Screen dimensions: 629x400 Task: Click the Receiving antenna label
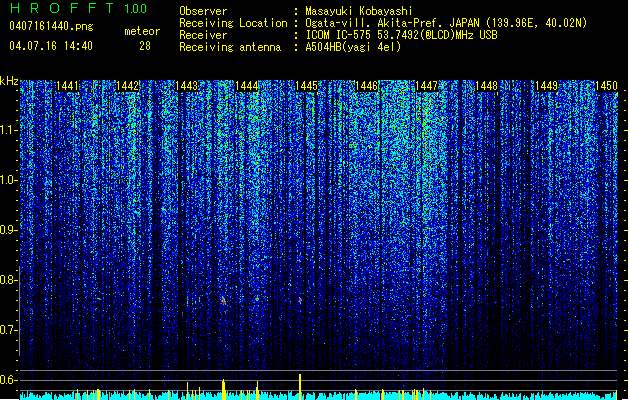[x=230, y=47]
